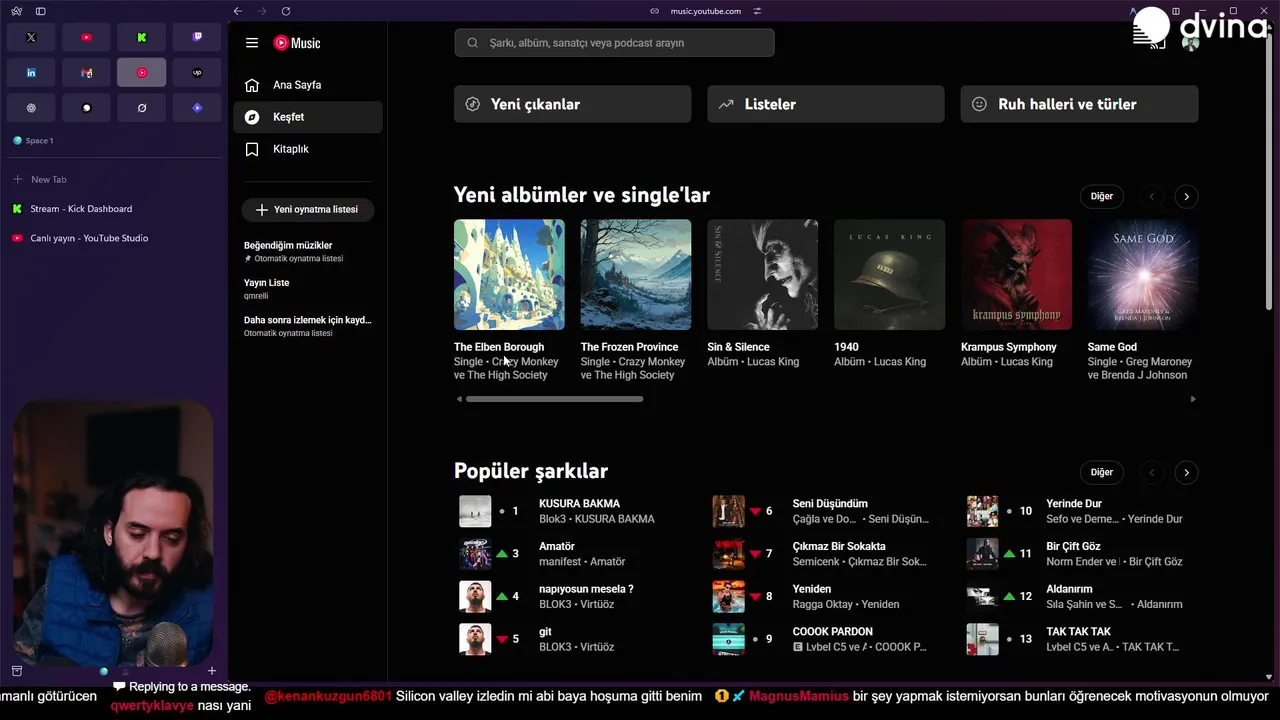This screenshot has width=1280, height=720.
Task: Click the Yerinde Dur song title
Action: [x=1074, y=504]
